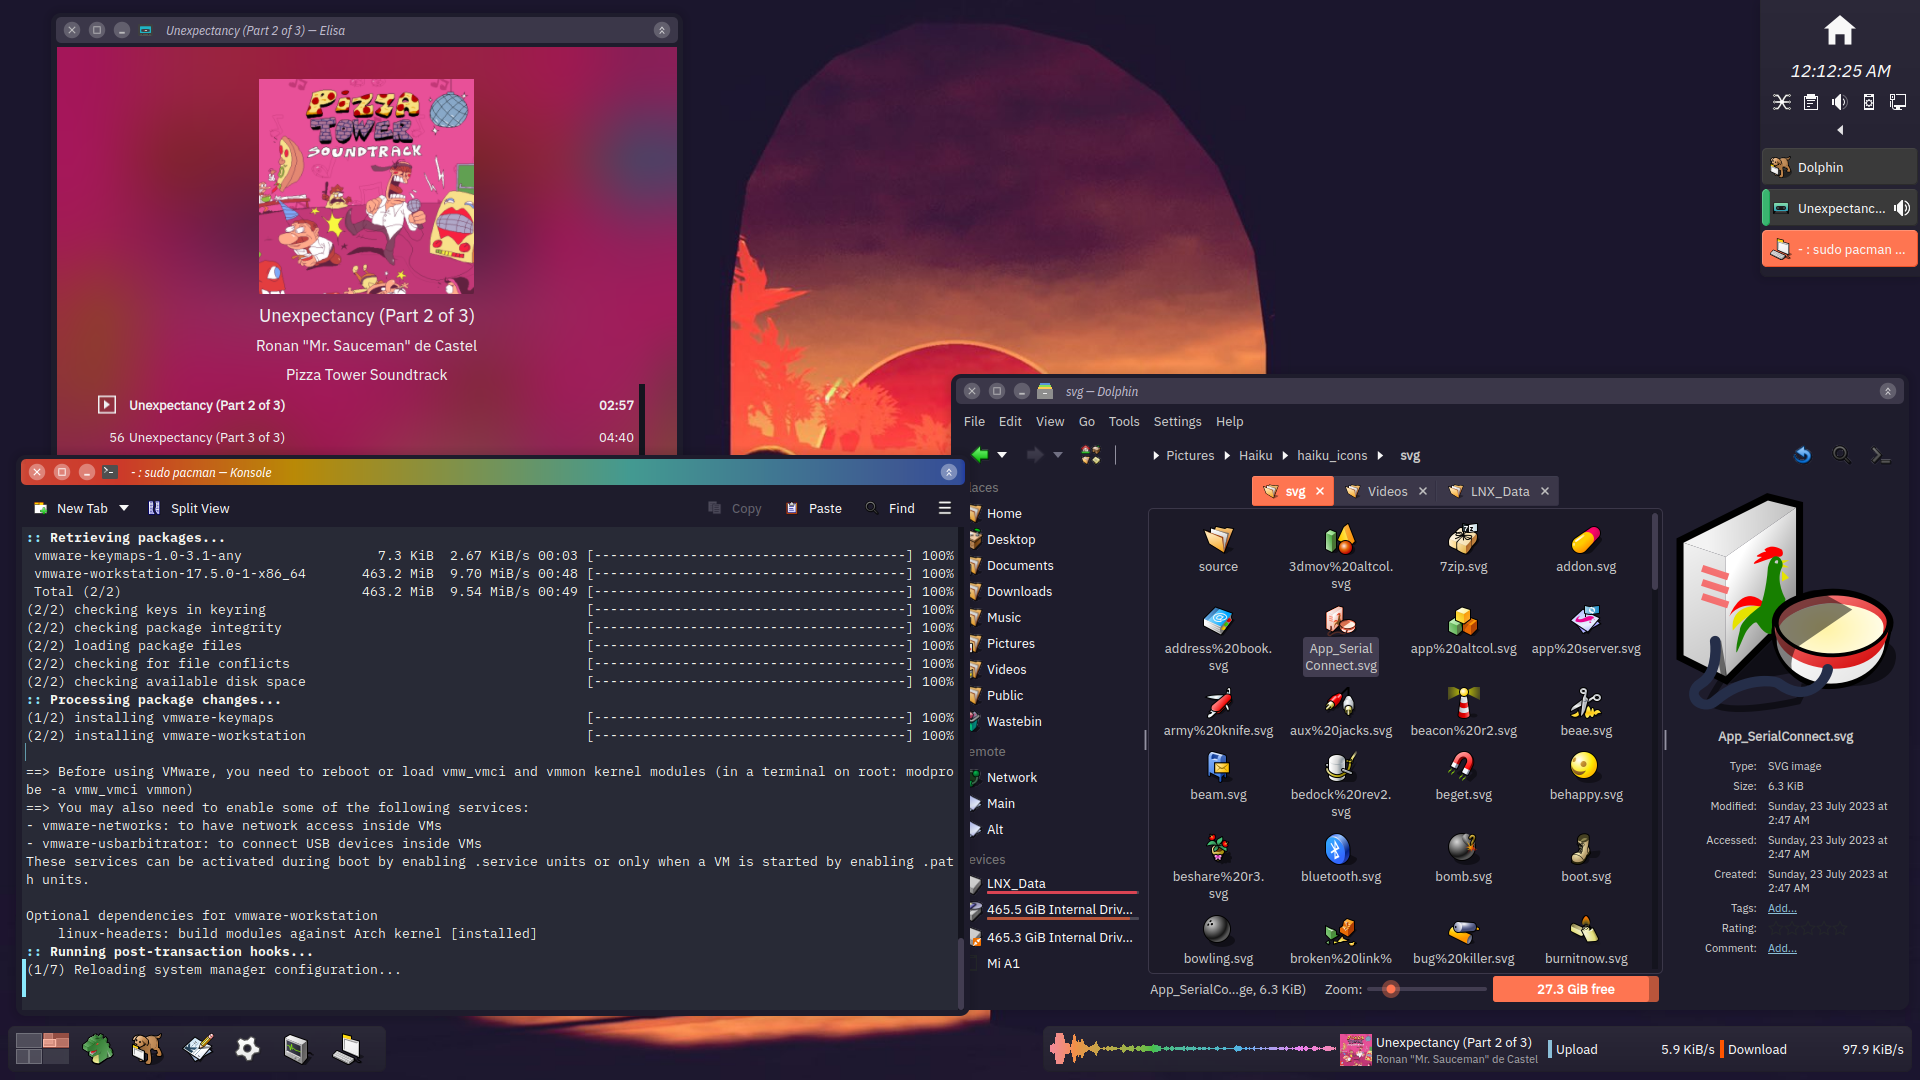Mute Unexpectancy task audio indicator
The width and height of the screenshot is (1920, 1080).
[x=1902, y=208]
